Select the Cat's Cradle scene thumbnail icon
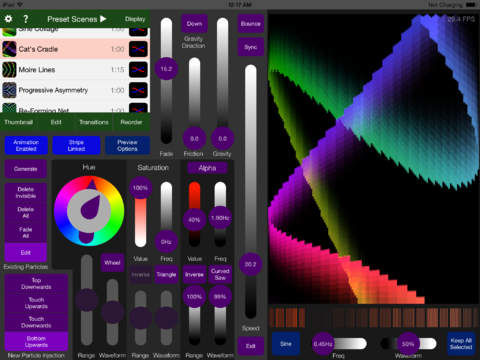This screenshot has width=480, height=360. (x=9, y=49)
